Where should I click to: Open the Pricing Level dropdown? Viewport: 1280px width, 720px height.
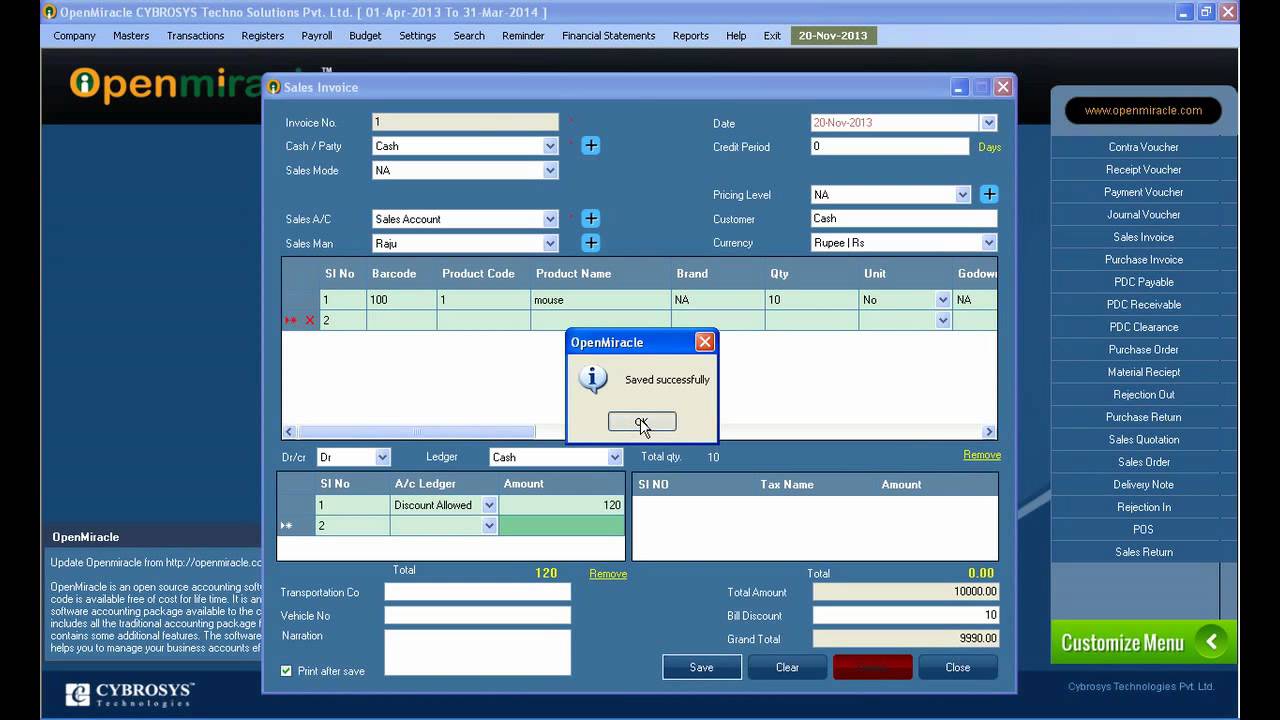coord(963,195)
